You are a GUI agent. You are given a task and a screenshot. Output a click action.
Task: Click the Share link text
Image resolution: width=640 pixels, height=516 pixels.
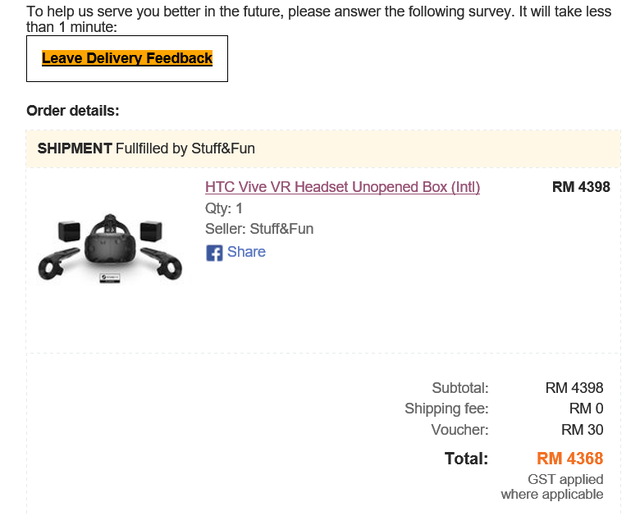pos(246,252)
